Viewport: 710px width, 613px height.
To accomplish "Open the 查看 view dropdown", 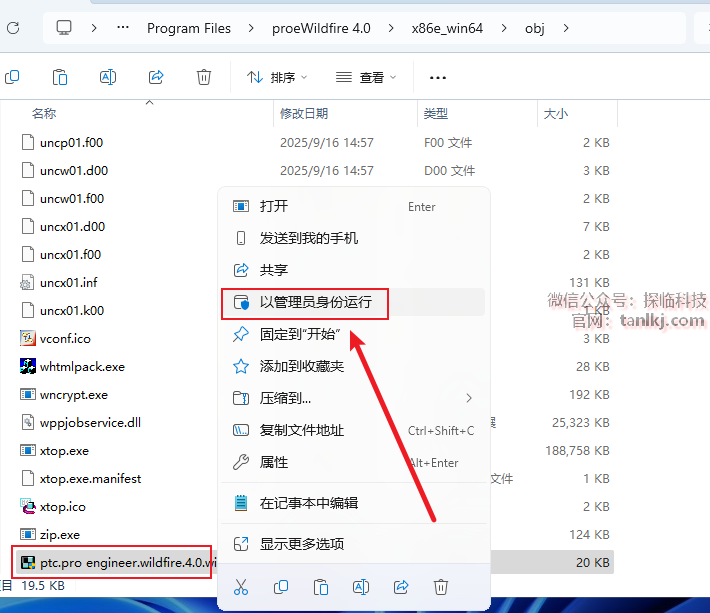I will [x=366, y=77].
